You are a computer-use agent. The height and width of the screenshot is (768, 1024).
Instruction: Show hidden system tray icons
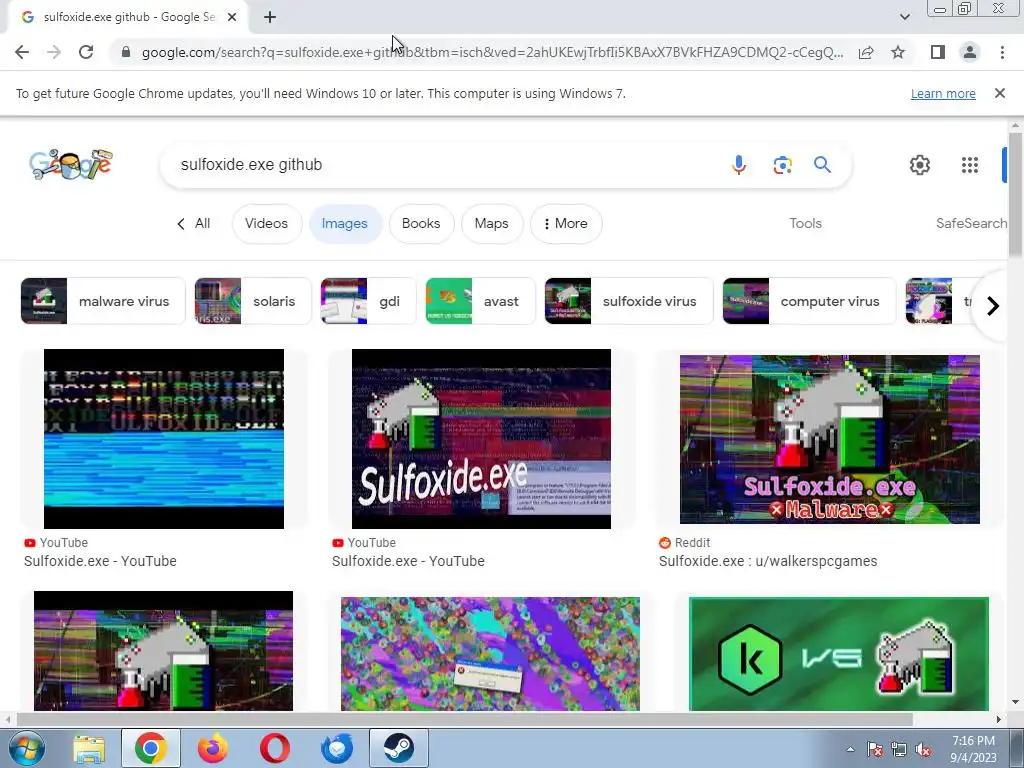coord(850,750)
